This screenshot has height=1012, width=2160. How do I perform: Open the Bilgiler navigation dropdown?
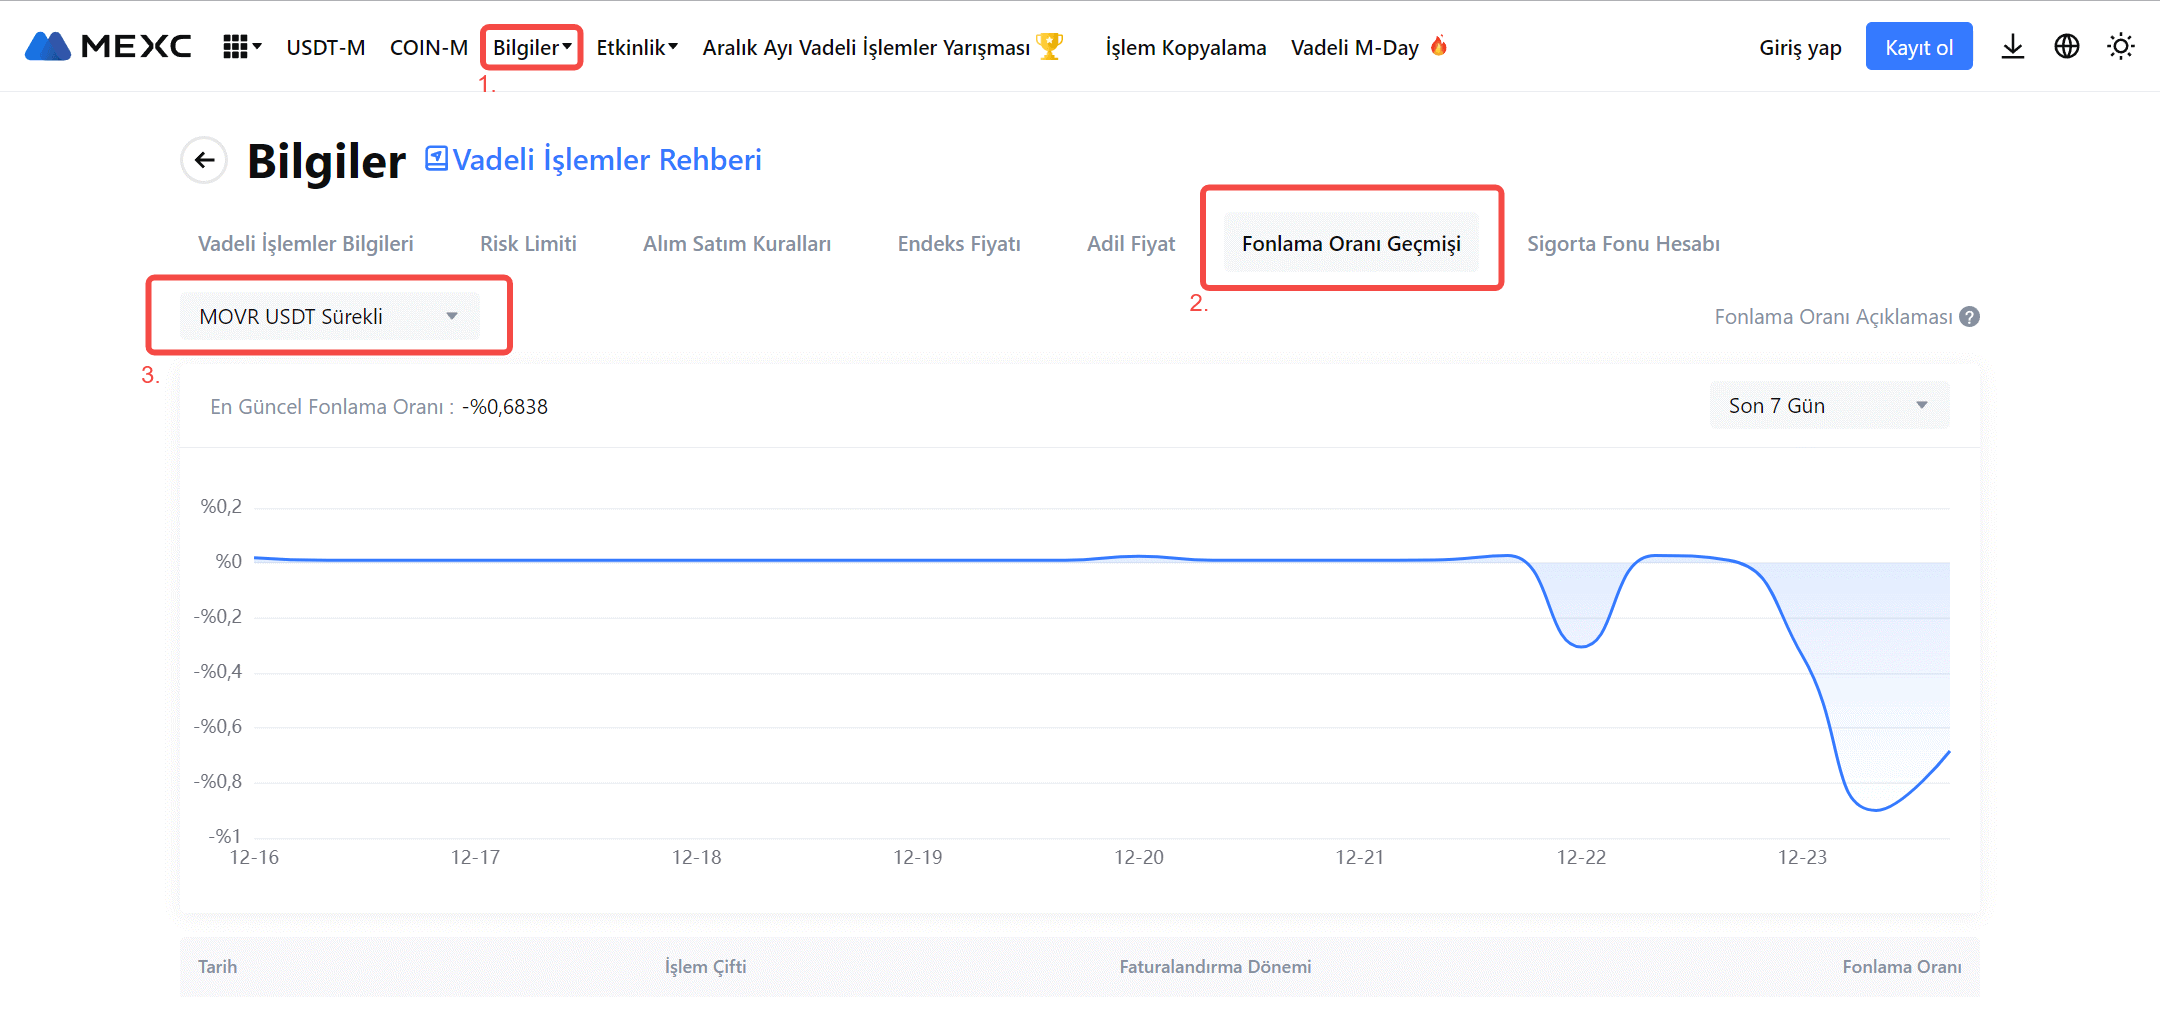531,48
